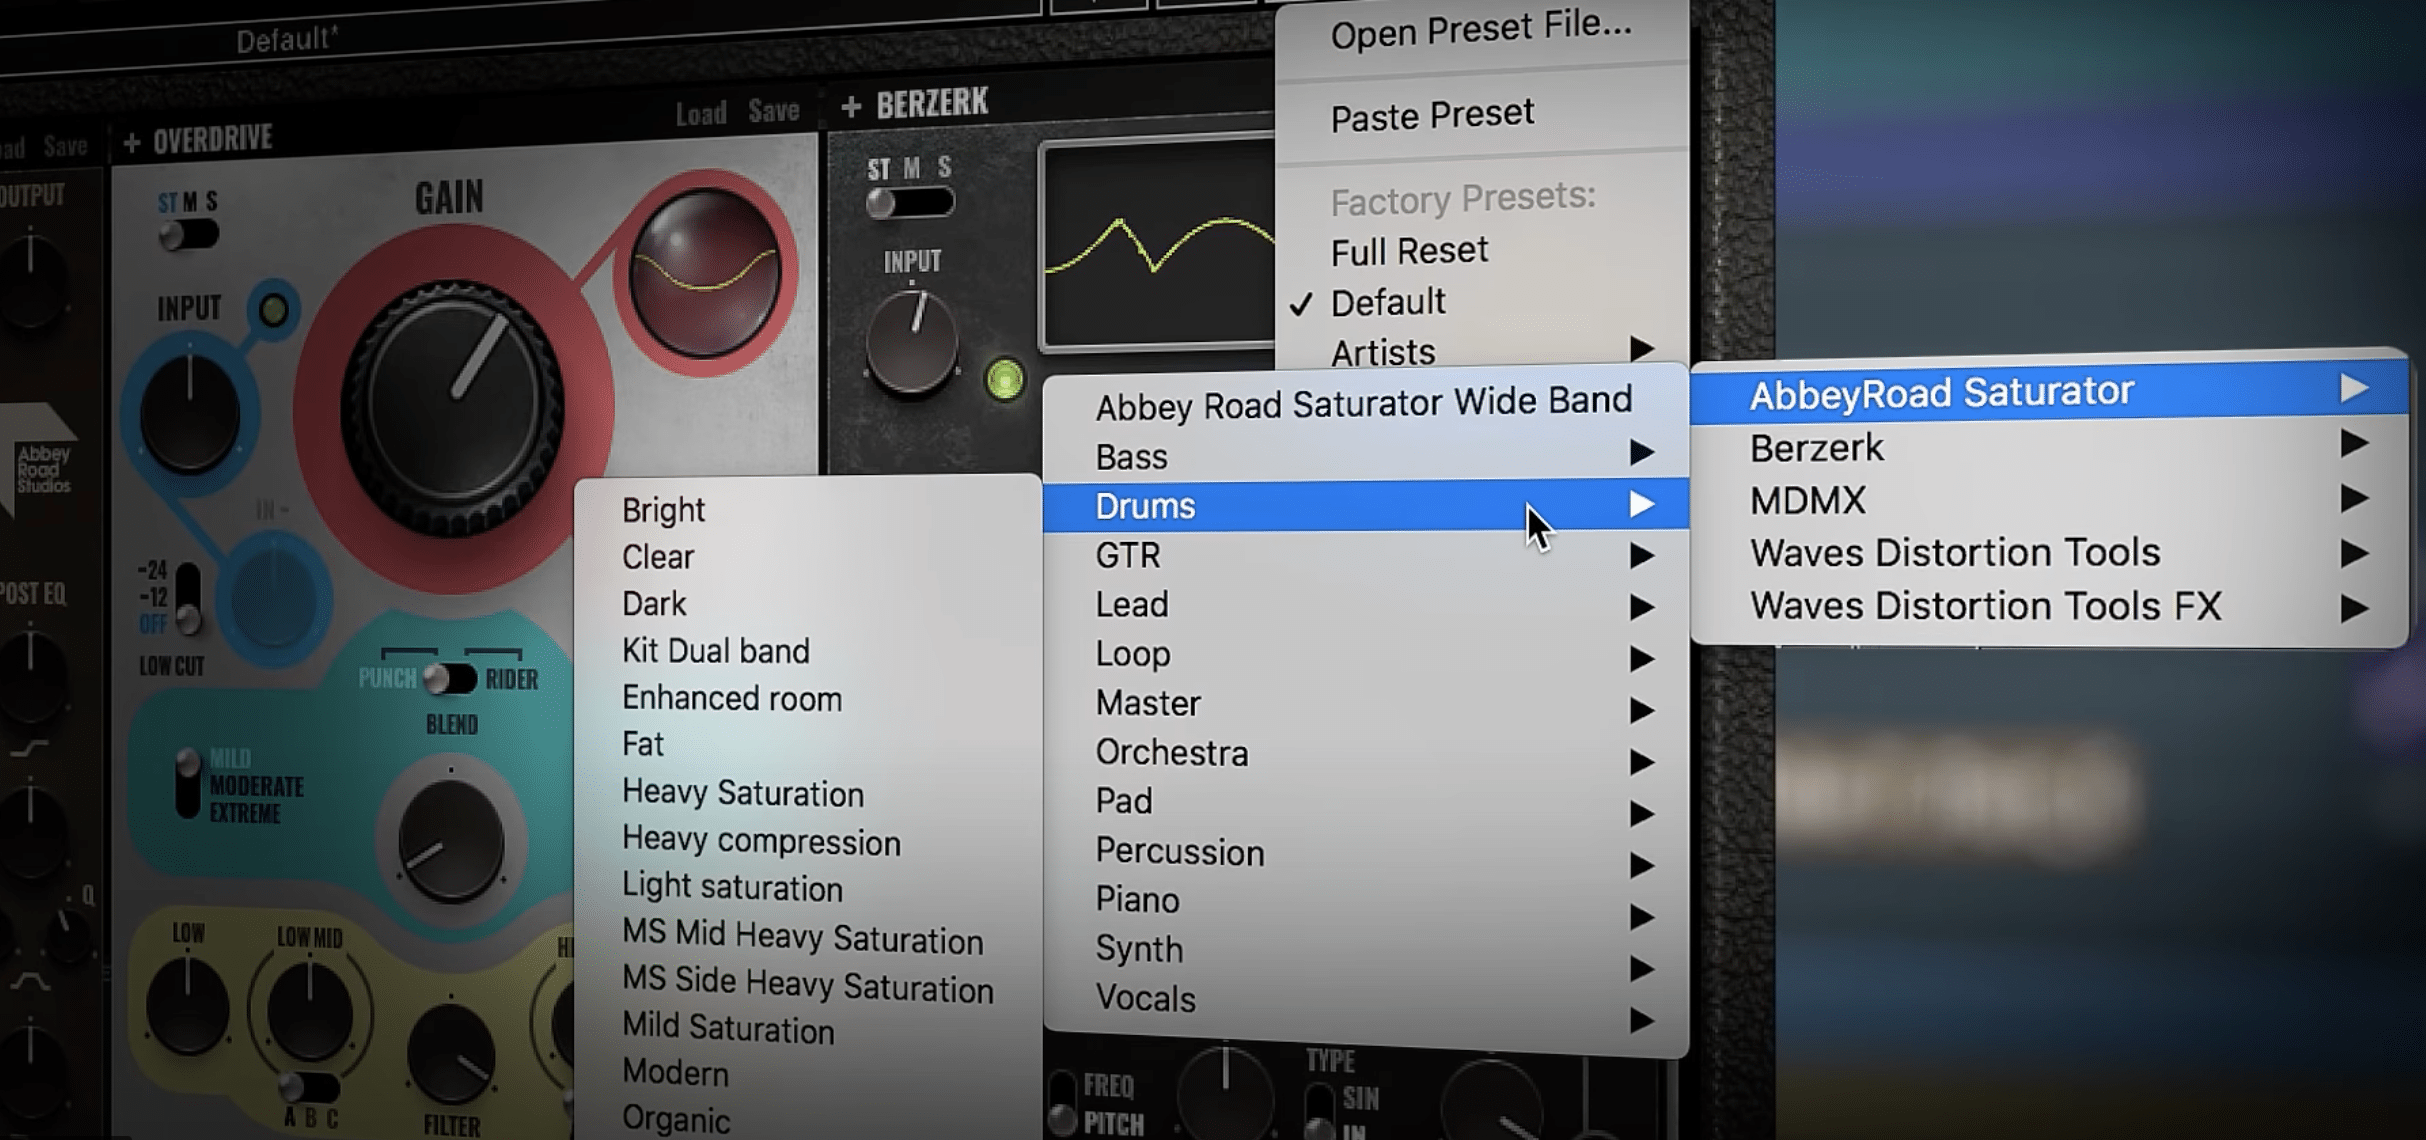This screenshot has height=1140, width=2426.
Task: Select the Enhanced room preset
Action: pyautogui.click(x=808, y=698)
